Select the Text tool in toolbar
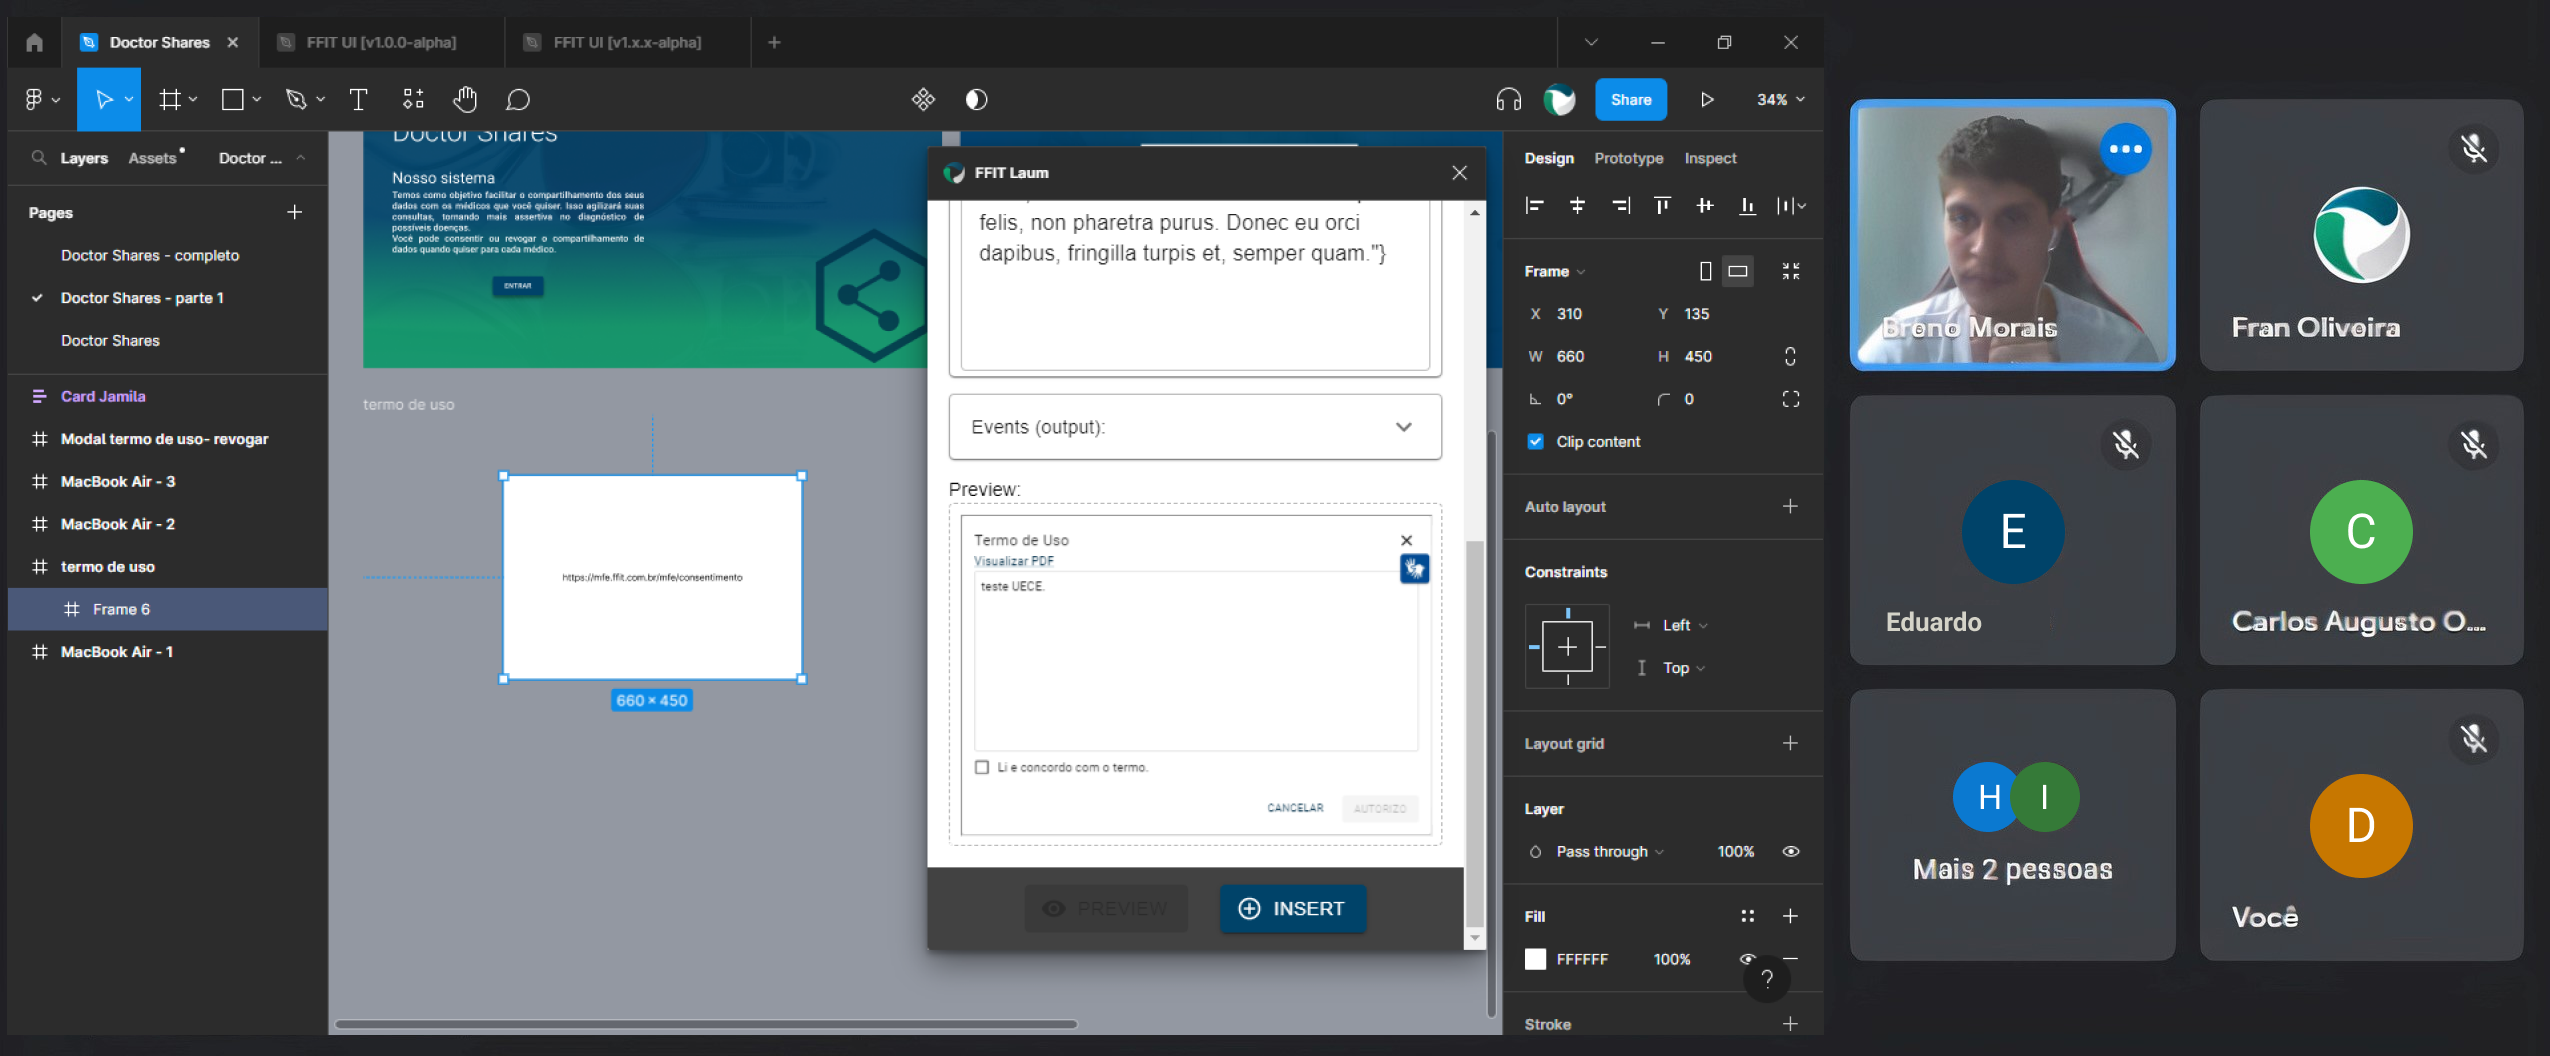 (358, 99)
